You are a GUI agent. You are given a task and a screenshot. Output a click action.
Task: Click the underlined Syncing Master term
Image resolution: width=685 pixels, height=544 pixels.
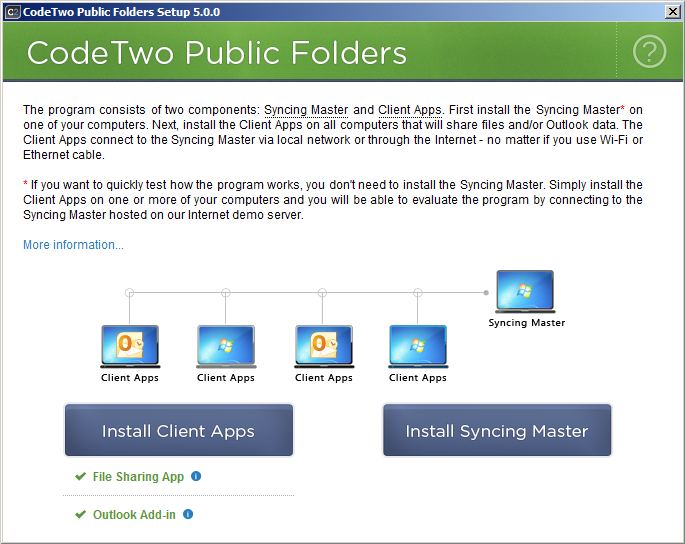pos(306,110)
